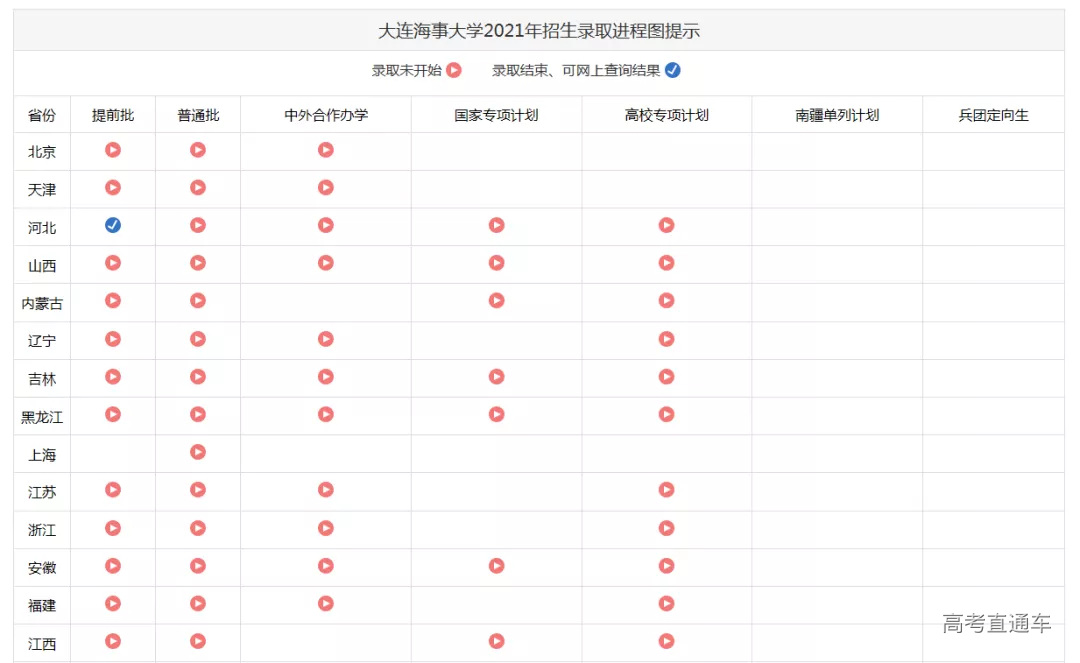1080x663 pixels.
Task: Click the legend text 录取未开始
Action: (x=407, y=70)
